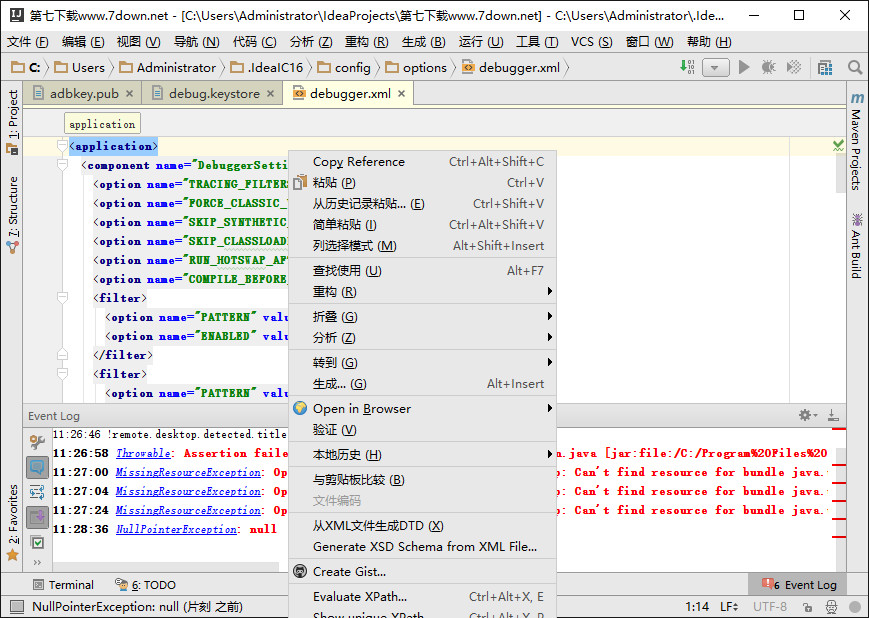Open the Terminal tool window button

pyautogui.click(x=64, y=585)
